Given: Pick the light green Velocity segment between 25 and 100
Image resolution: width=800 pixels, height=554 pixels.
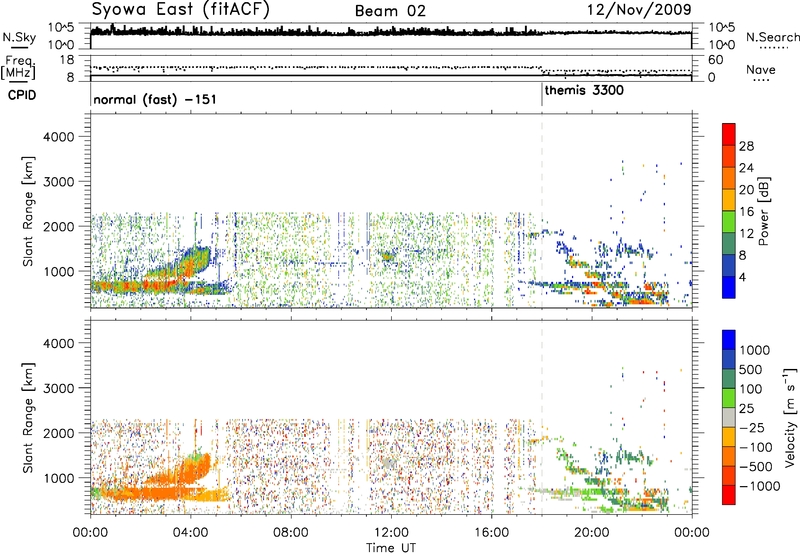Looking at the screenshot, I should point(729,398).
